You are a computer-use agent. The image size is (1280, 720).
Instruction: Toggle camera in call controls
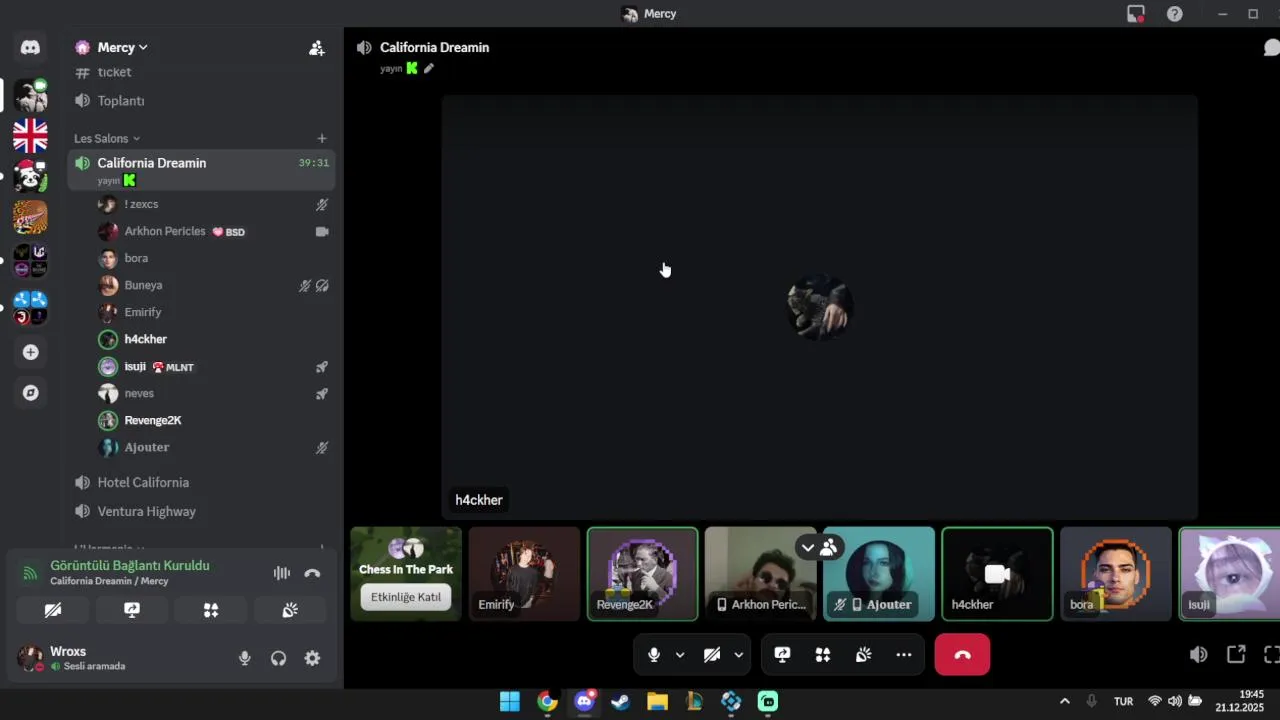point(712,655)
